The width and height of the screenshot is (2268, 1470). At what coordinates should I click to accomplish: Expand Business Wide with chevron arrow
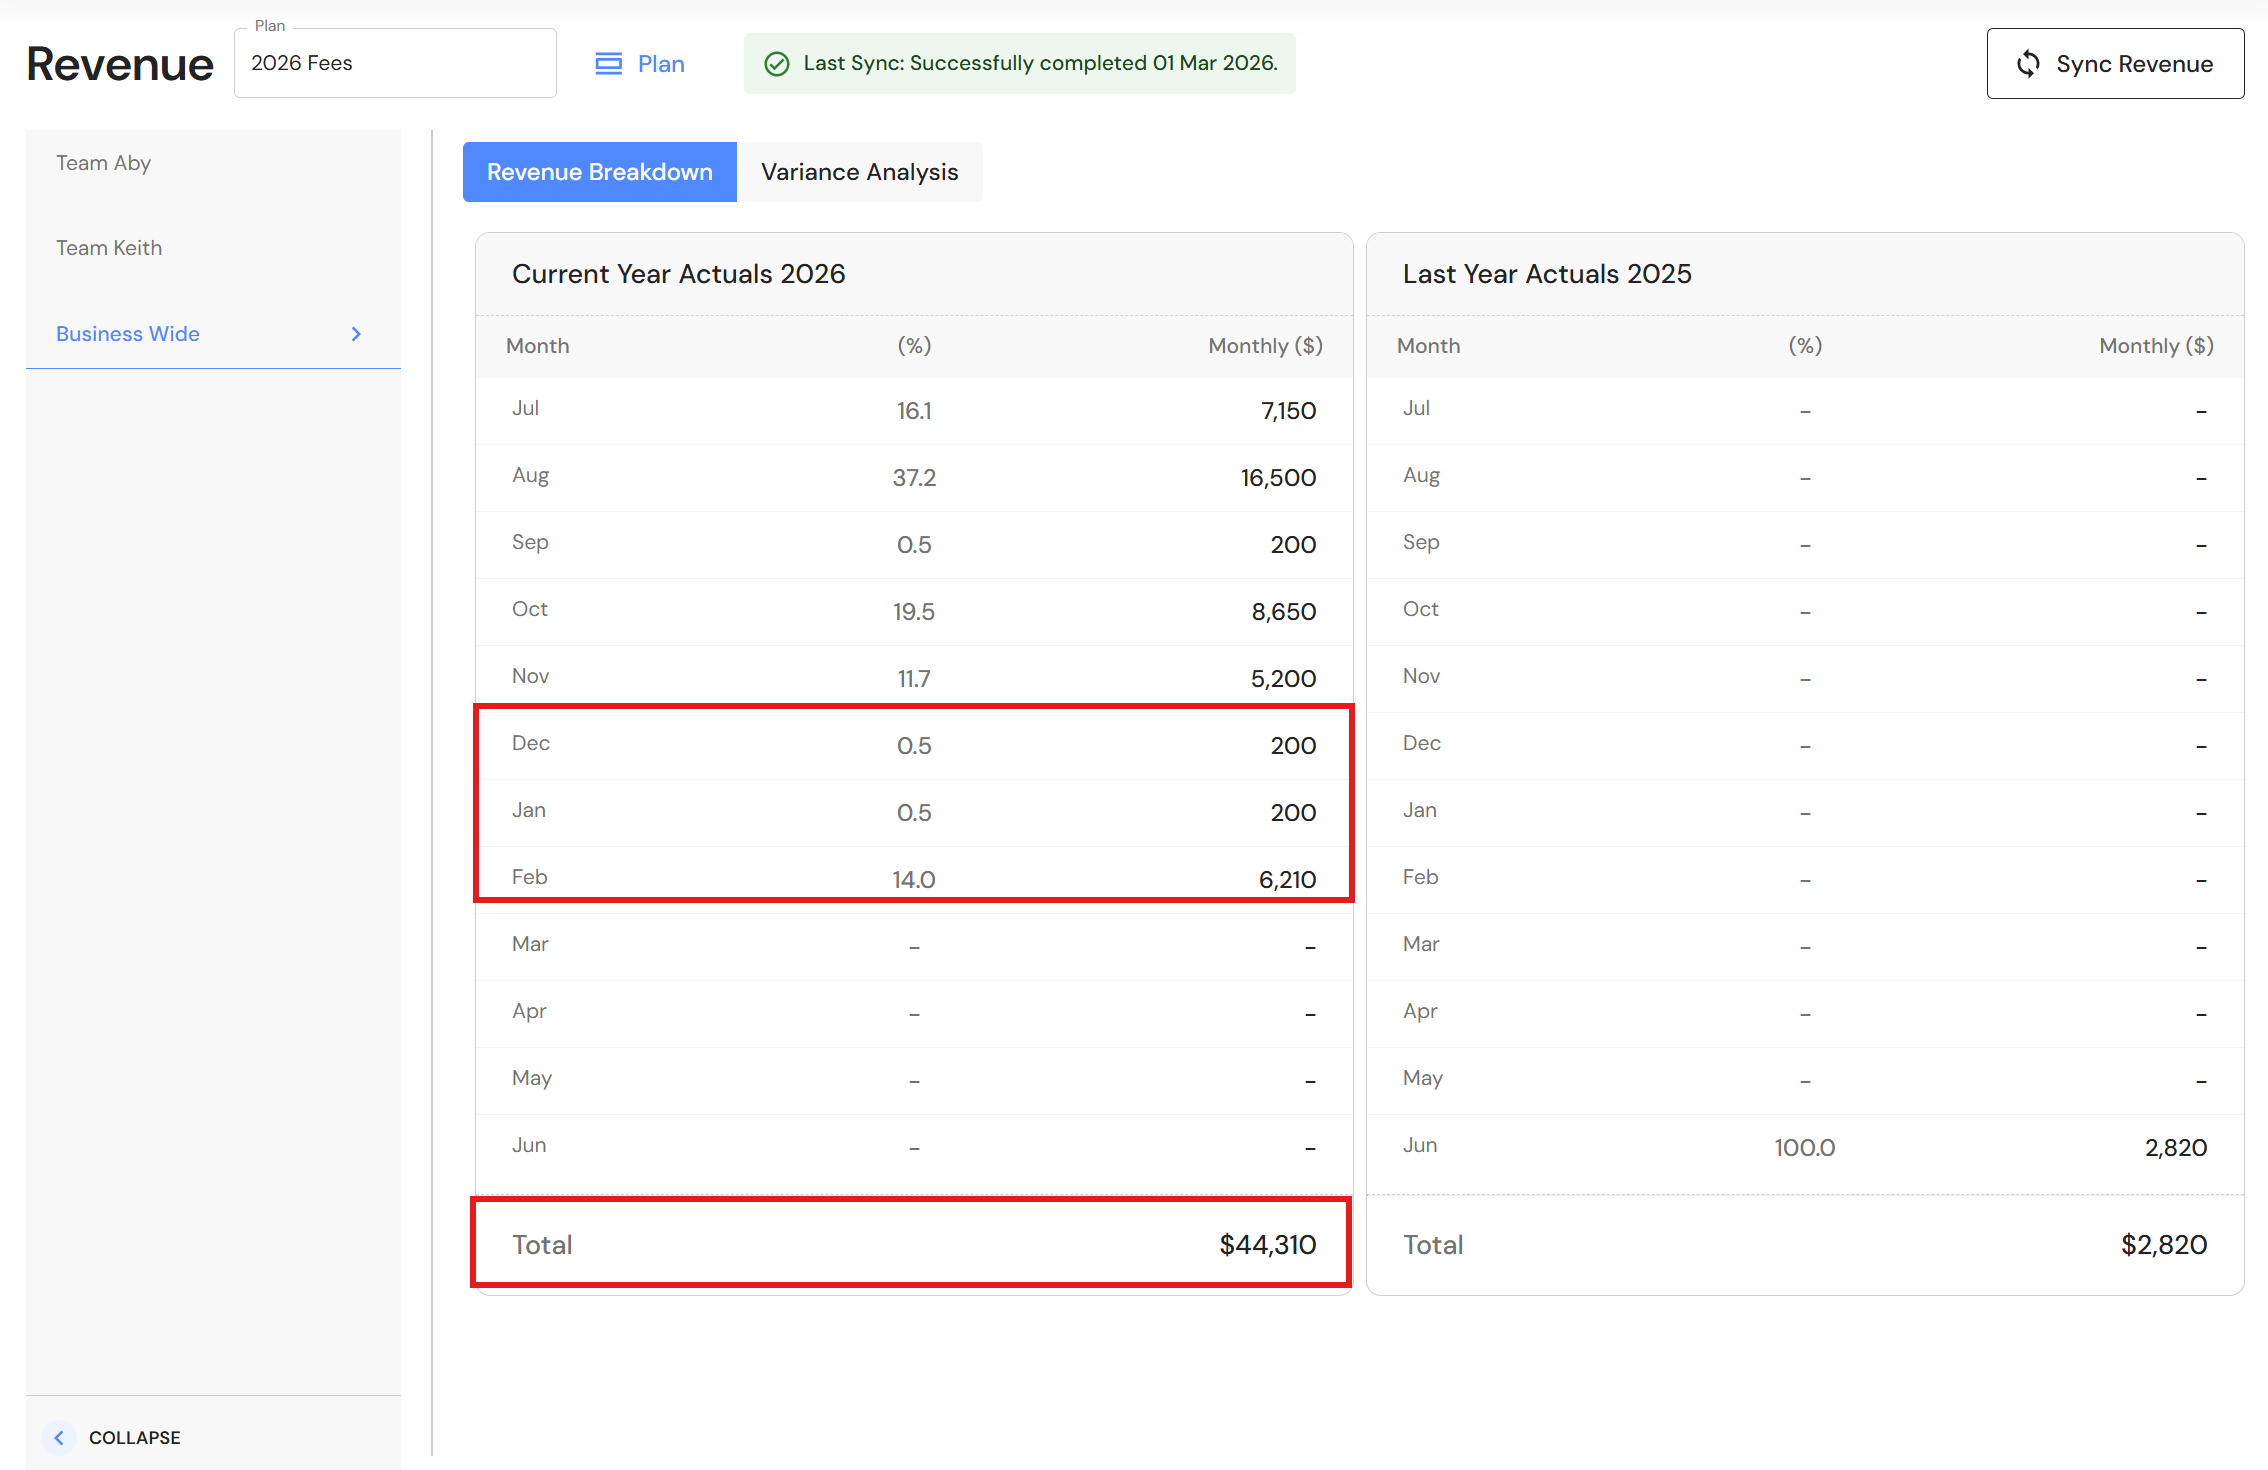point(356,334)
